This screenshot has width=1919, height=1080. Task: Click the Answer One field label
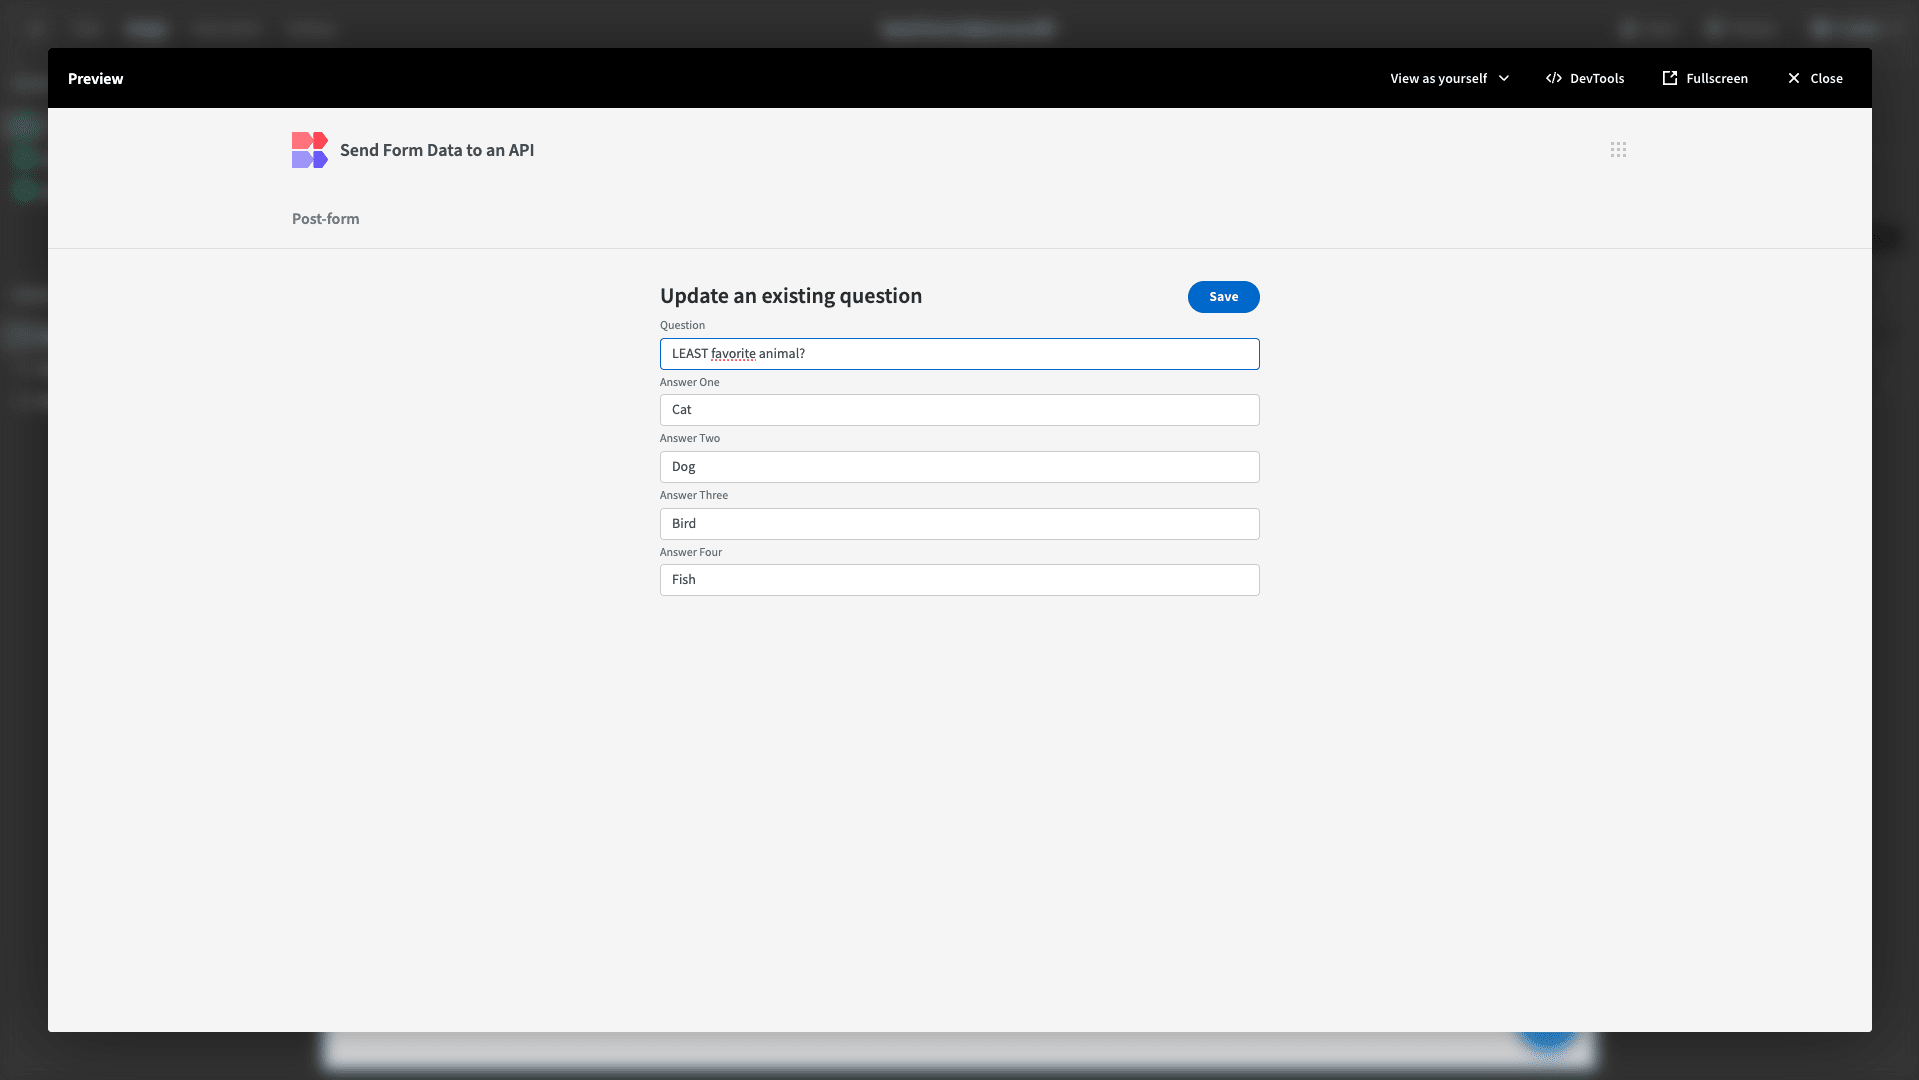coord(689,382)
